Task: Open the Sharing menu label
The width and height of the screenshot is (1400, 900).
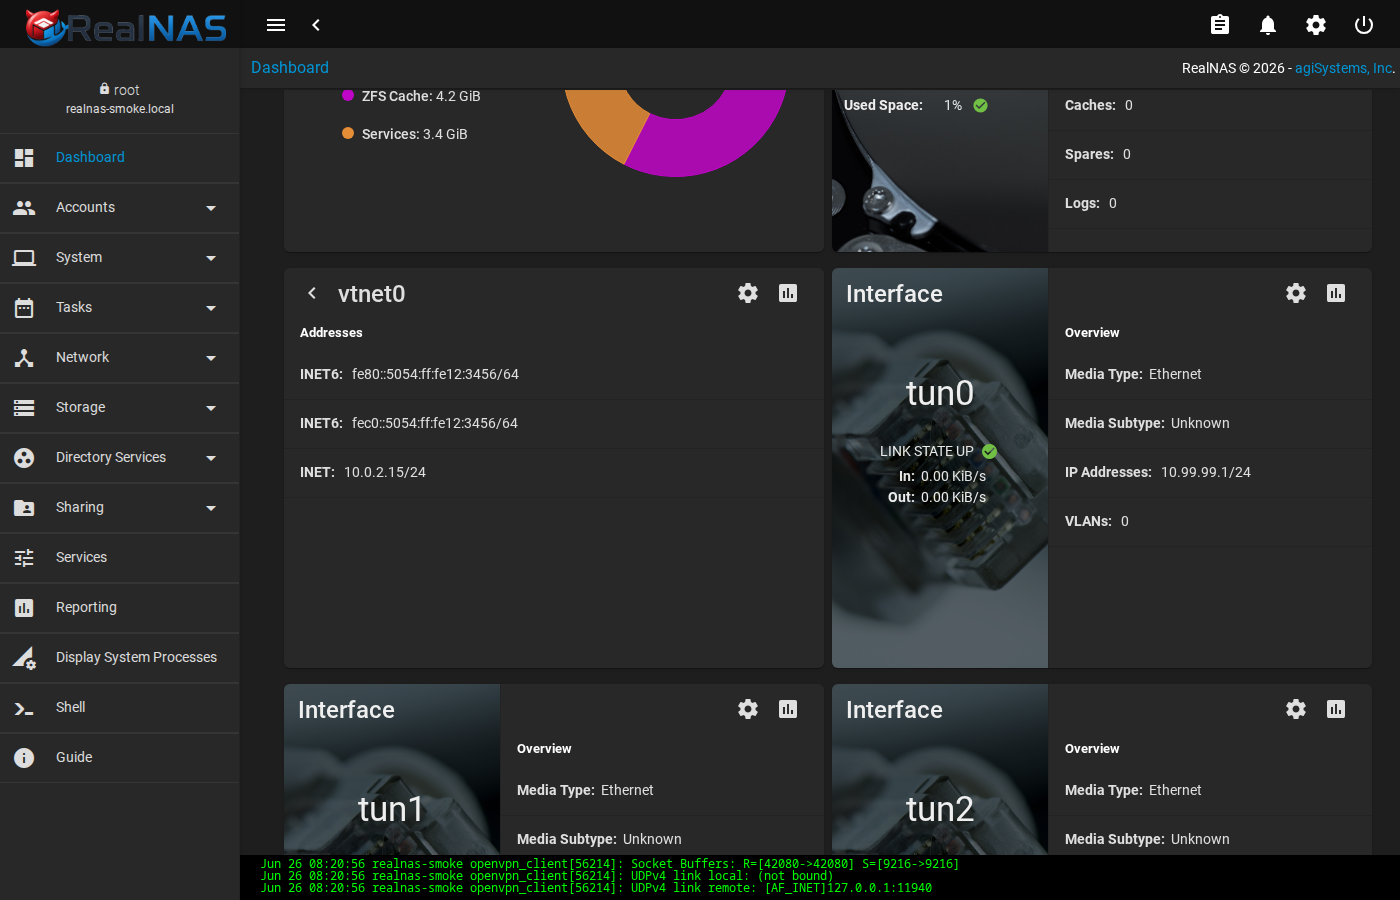Action: [x=80, y=507]
